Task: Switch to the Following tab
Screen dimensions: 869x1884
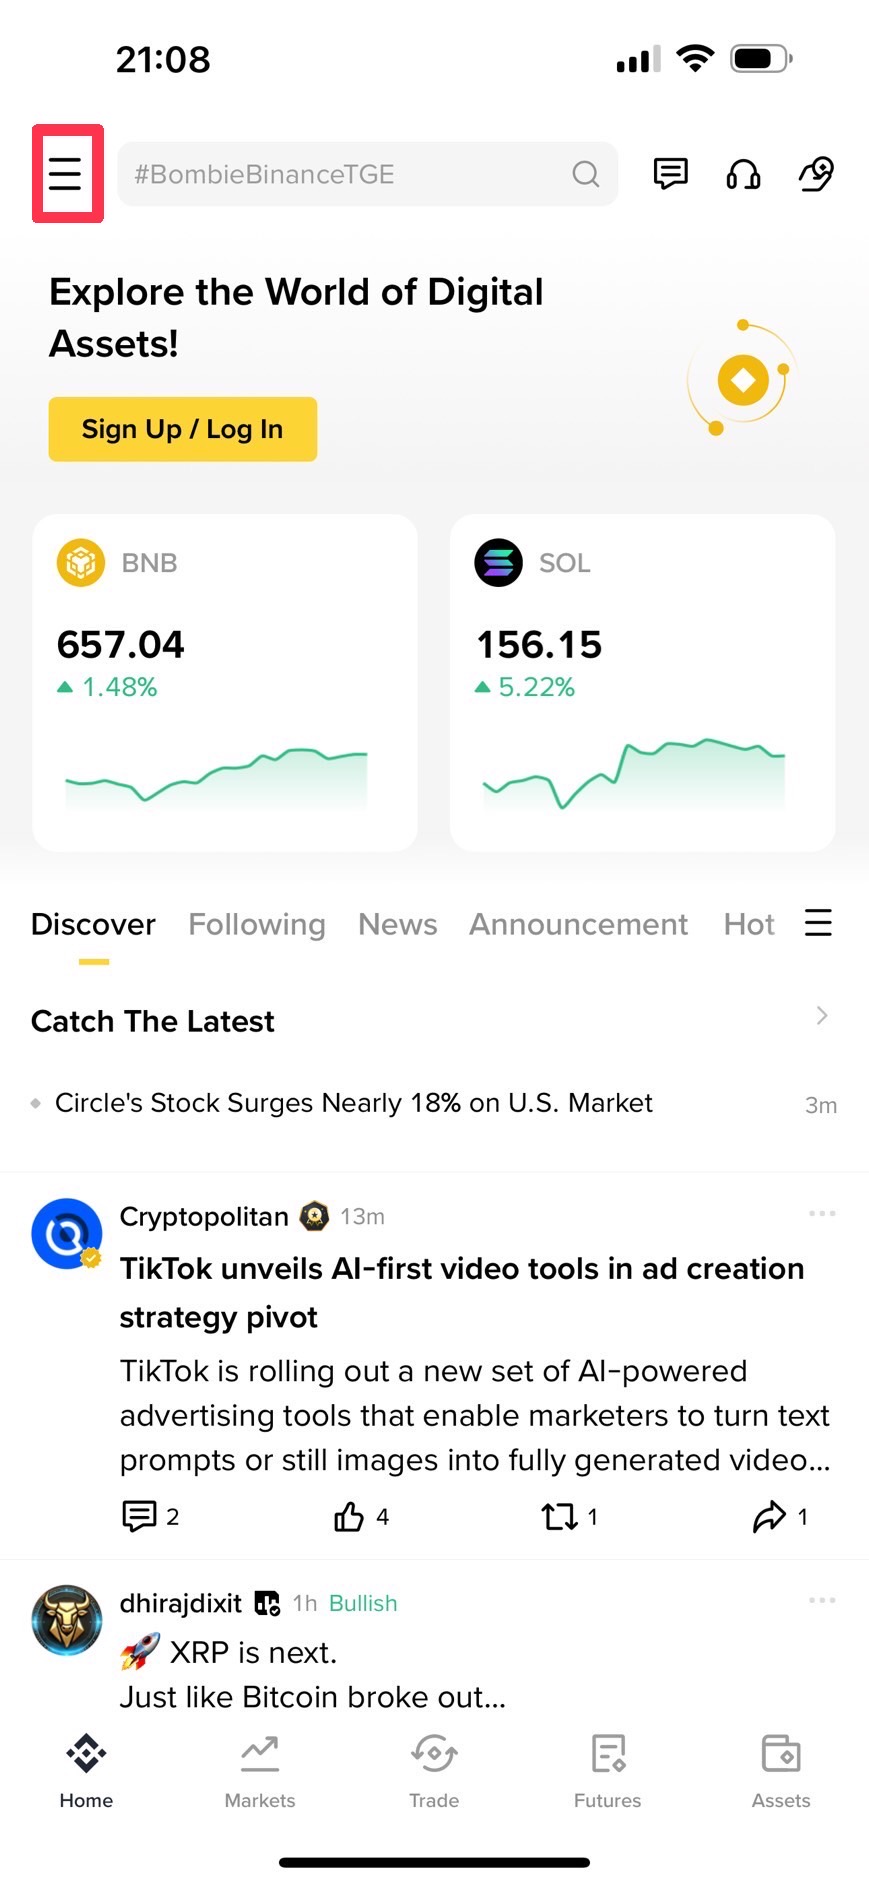Action: coord(257,924)
